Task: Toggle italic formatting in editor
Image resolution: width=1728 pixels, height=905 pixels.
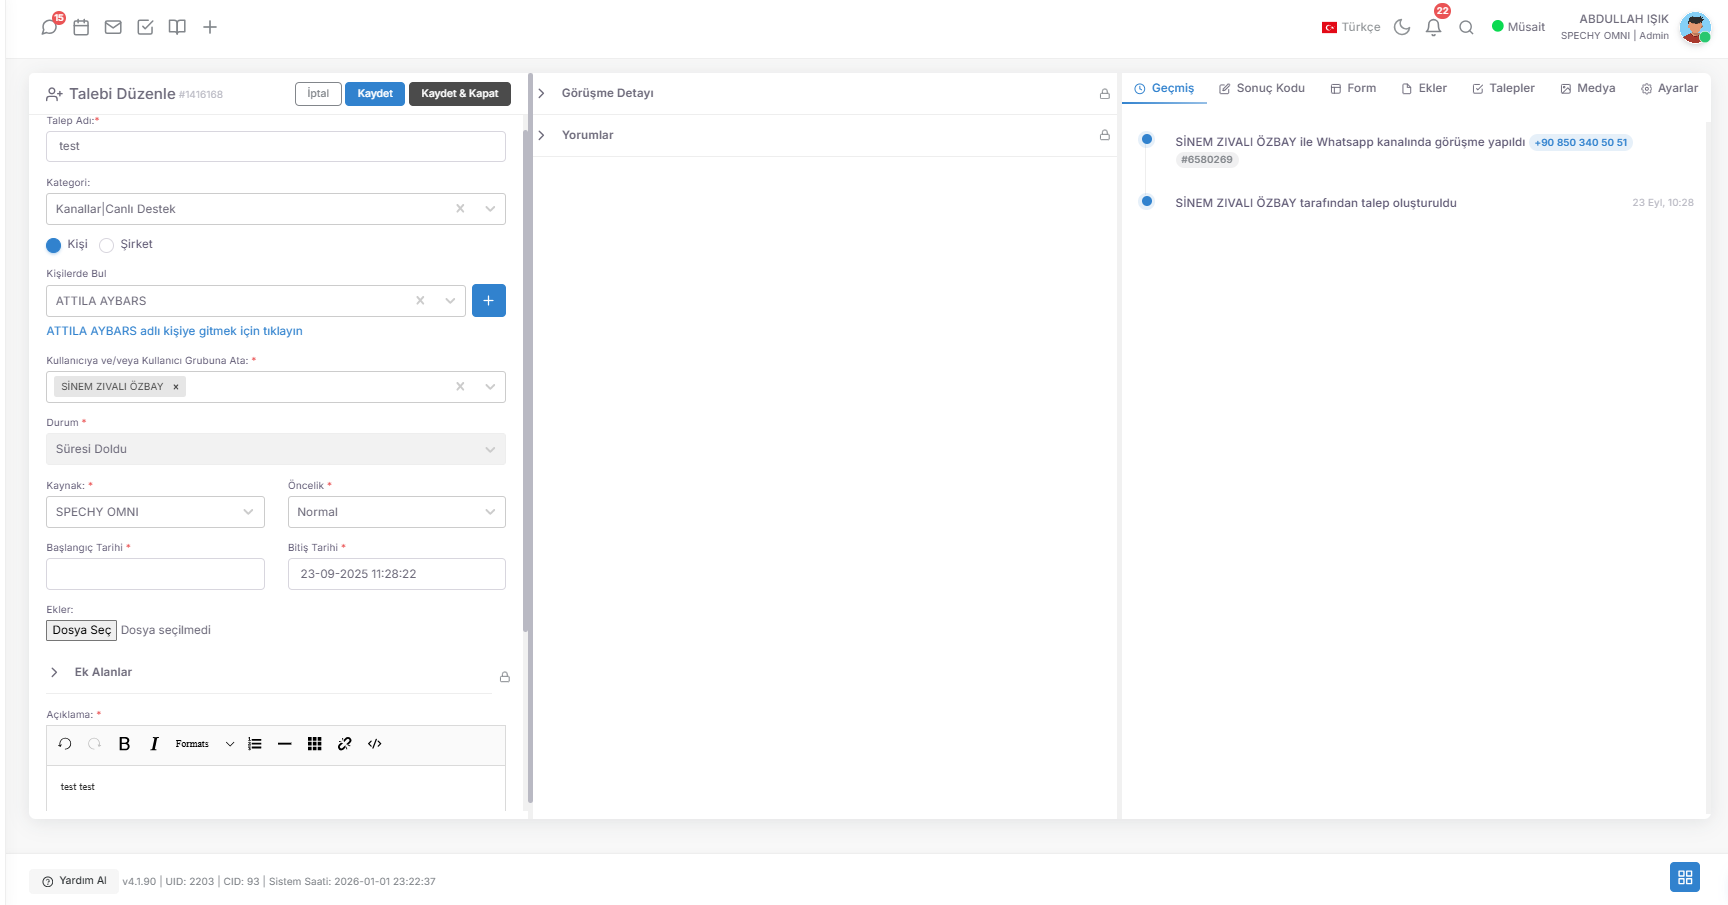Action: pos(155,744)
